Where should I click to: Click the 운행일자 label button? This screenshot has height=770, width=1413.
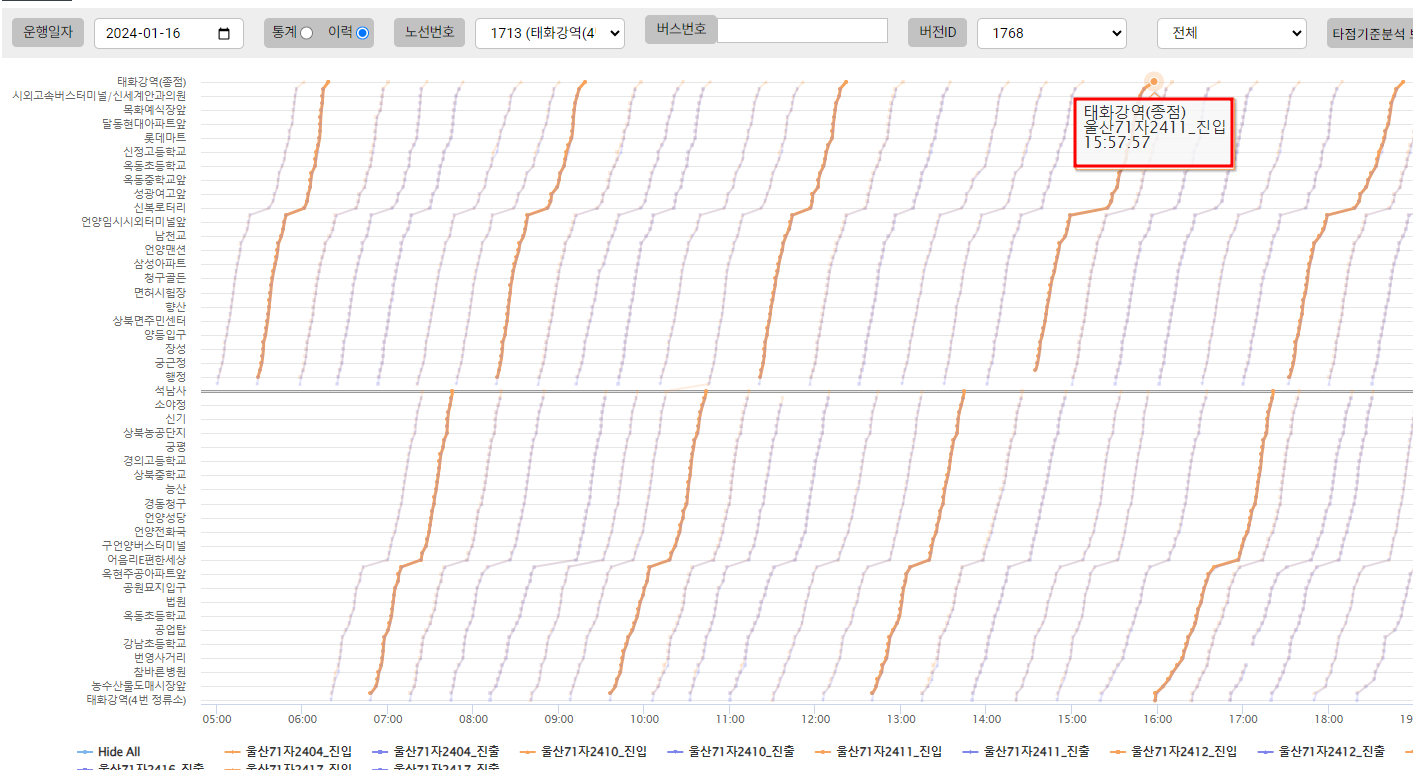click(x=48, y=32)
